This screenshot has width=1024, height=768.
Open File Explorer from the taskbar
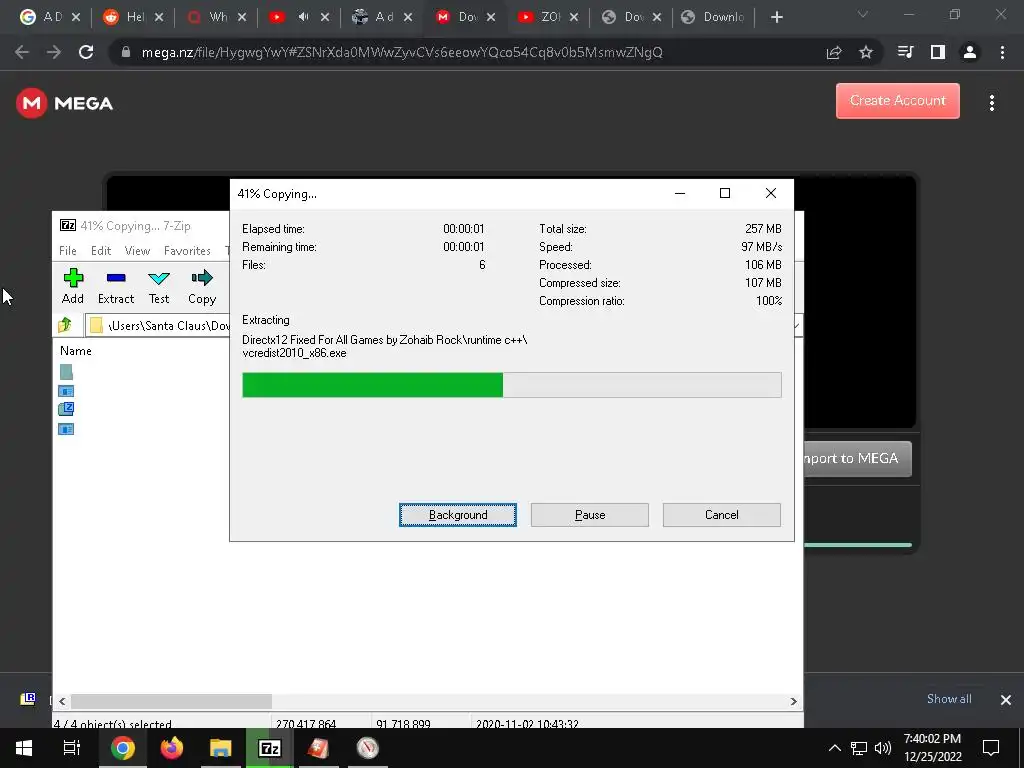tap(221, 748)
